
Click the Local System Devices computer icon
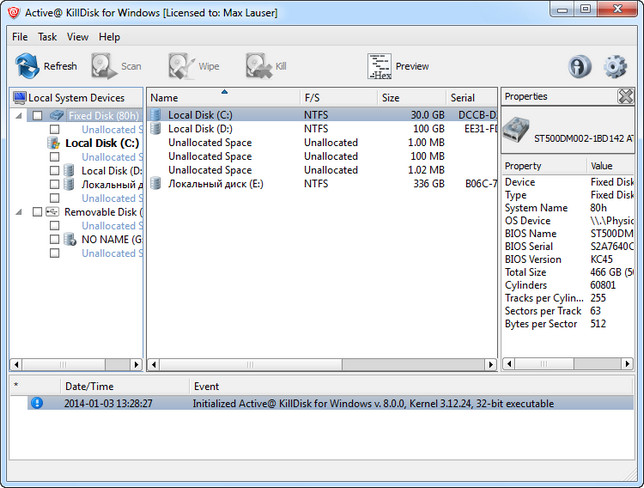pyautogui.click(x=20, y=98)
